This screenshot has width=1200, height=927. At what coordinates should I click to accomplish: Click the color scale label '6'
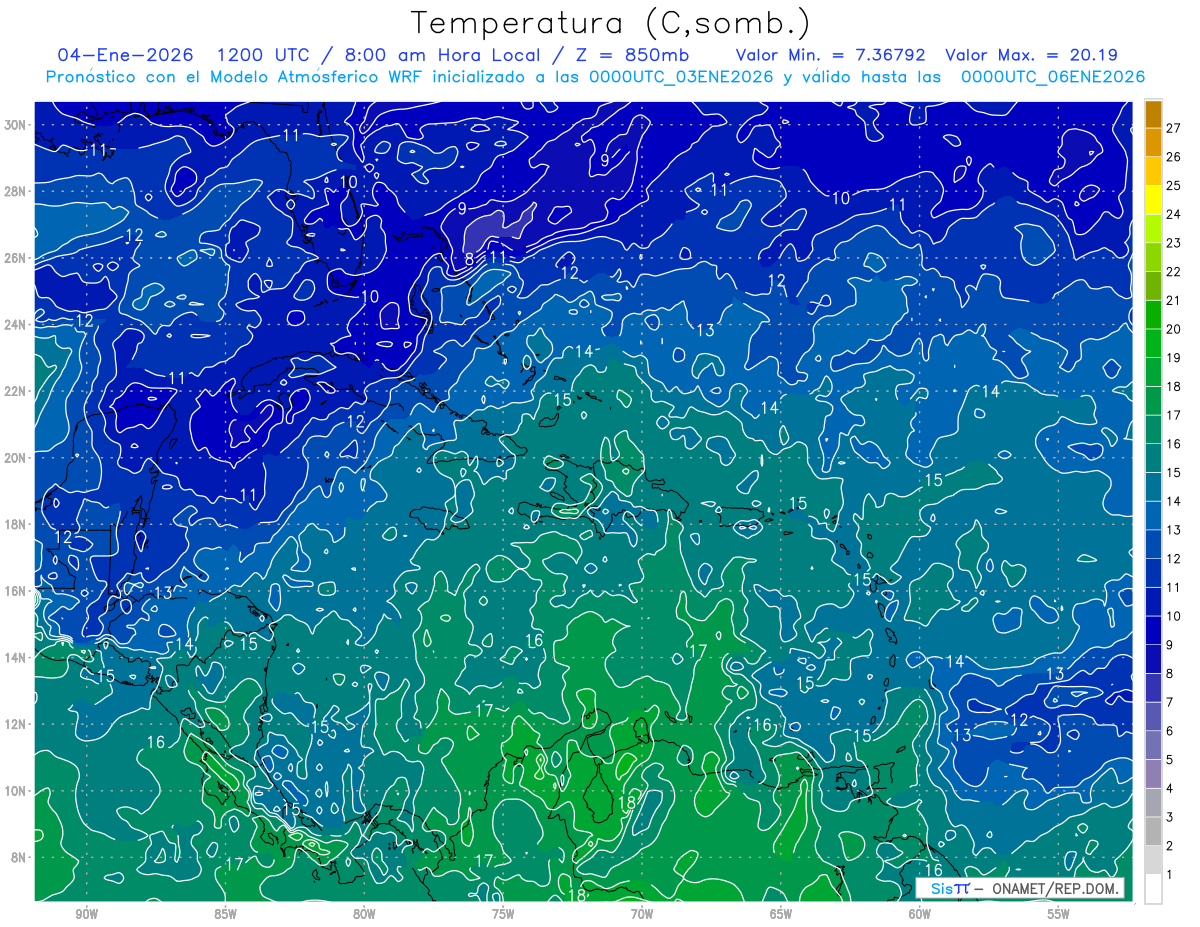(1169, 731)
